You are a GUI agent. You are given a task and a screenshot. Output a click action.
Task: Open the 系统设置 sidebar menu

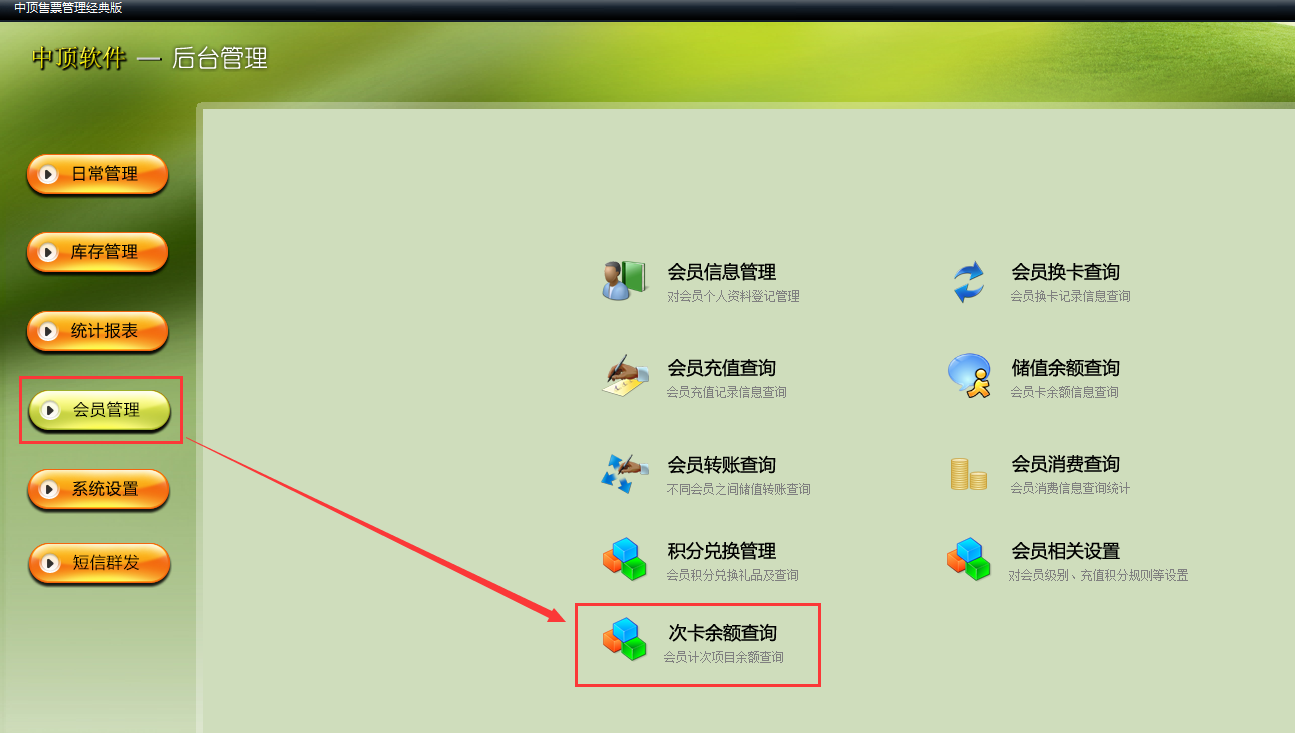(x=98, y=490)
